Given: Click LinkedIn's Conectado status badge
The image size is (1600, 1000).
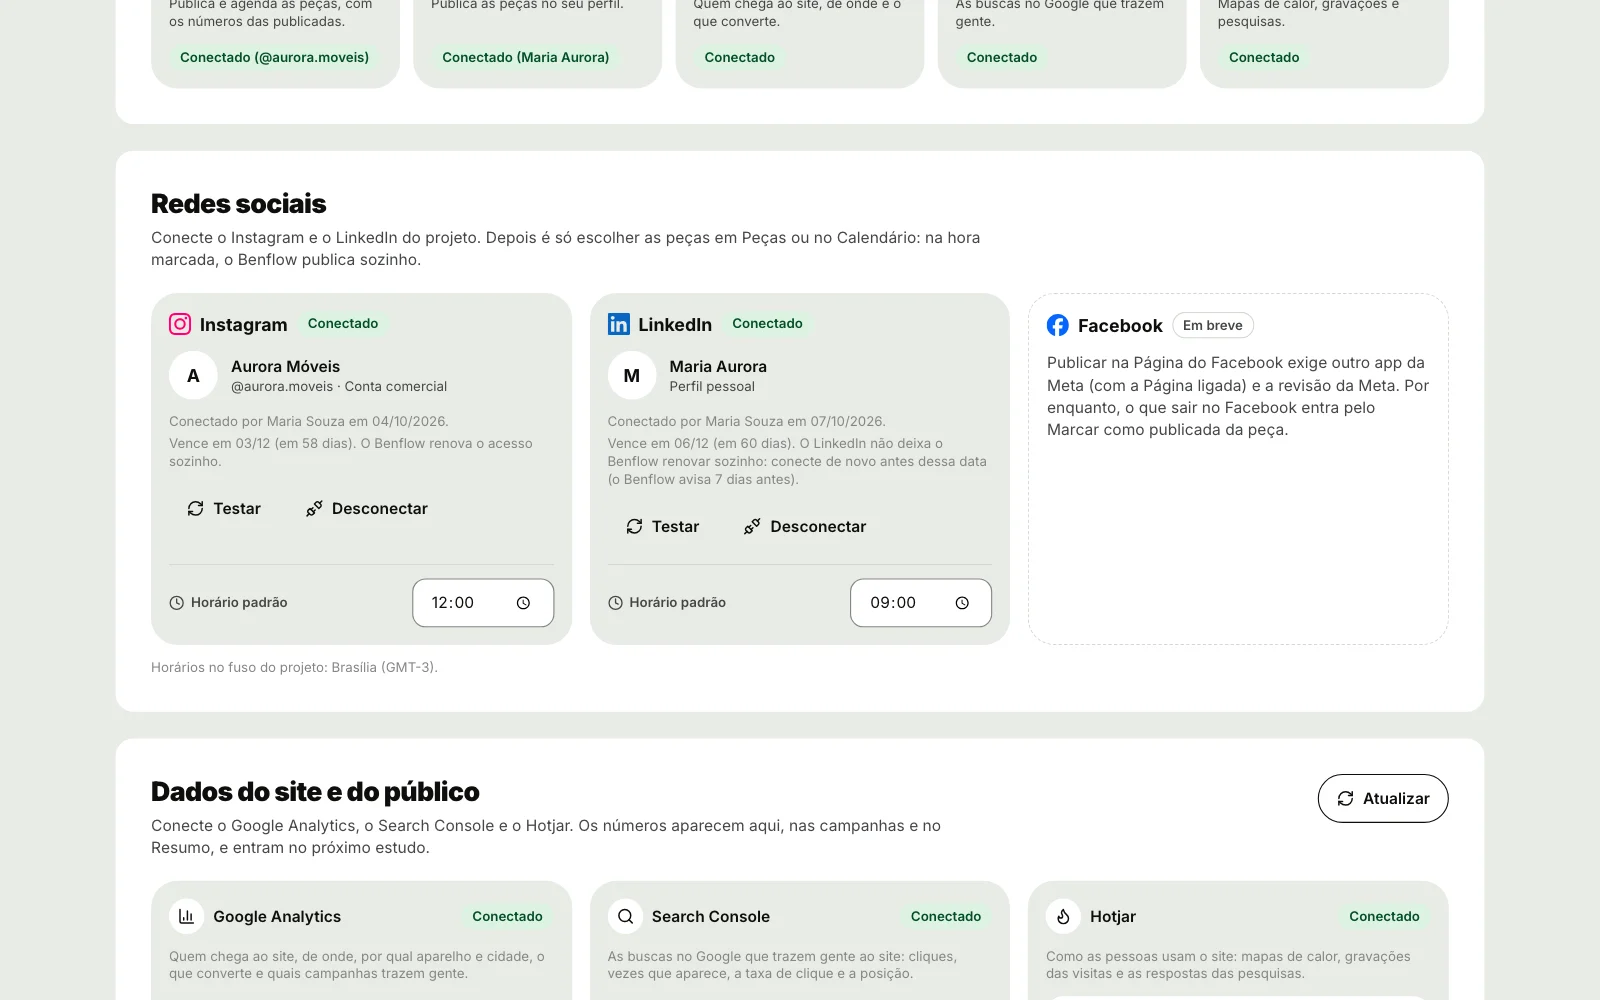Looking at the screenshot, I should [x=767, y=323].
